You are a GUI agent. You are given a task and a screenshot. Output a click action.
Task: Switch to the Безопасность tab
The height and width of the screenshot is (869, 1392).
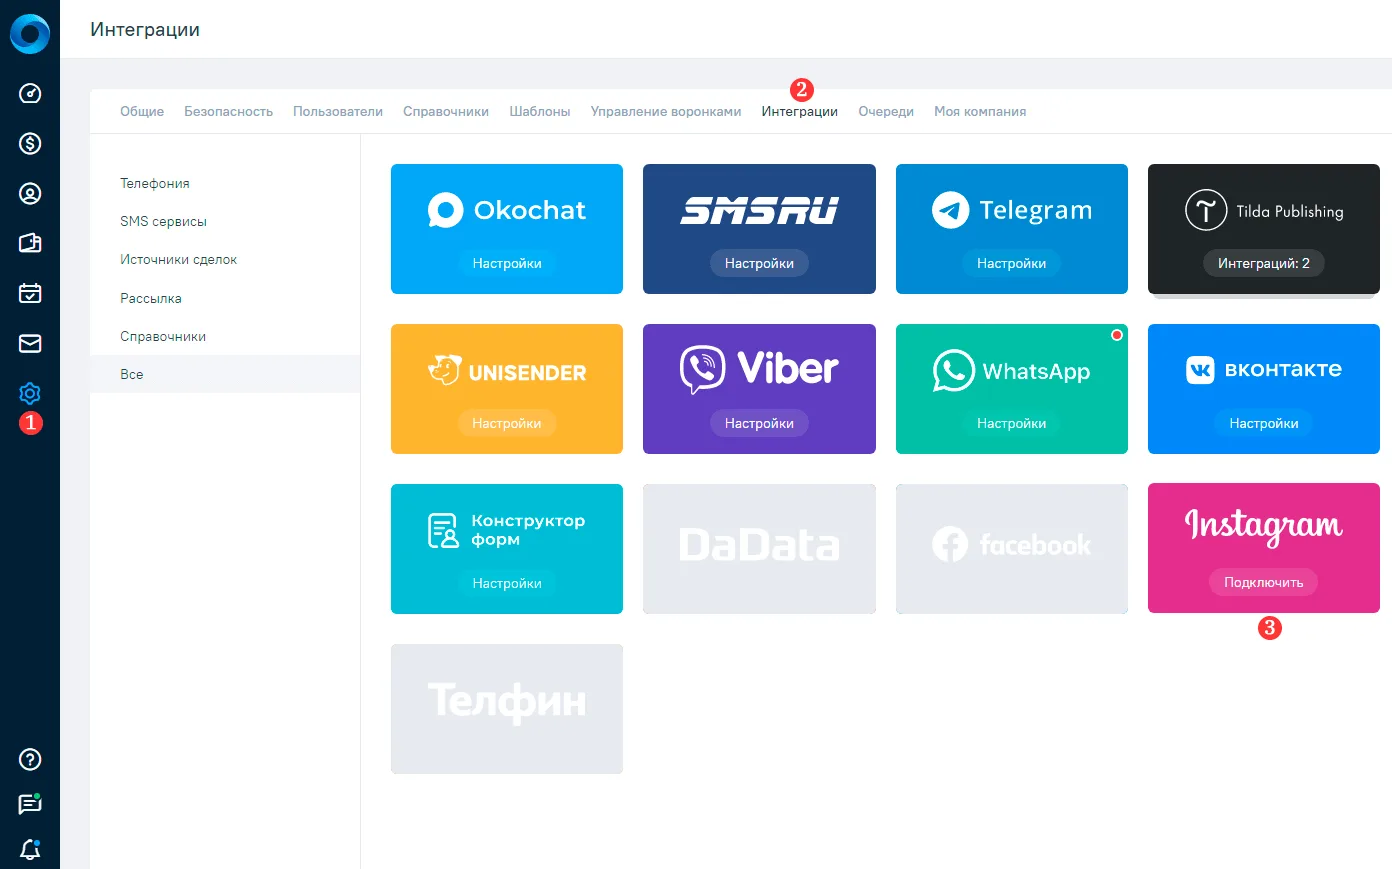click(228, 111)
